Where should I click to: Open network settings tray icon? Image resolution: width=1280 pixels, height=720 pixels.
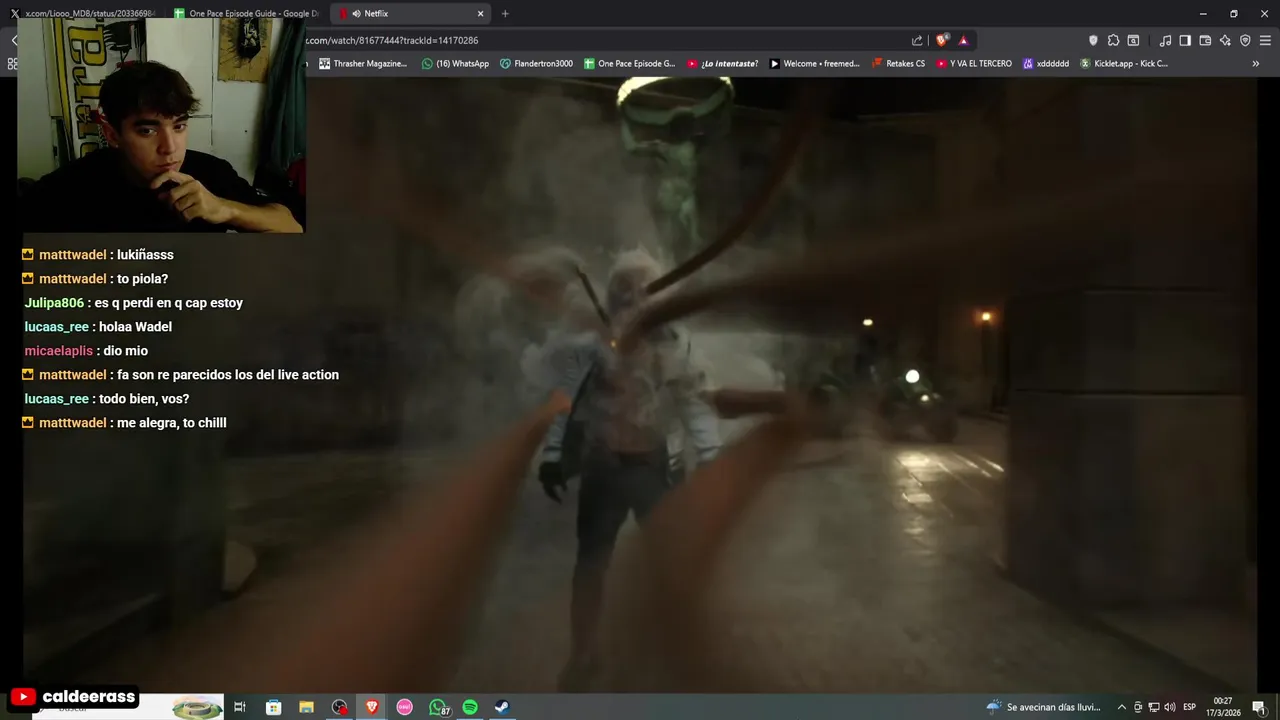[1153, 707]
